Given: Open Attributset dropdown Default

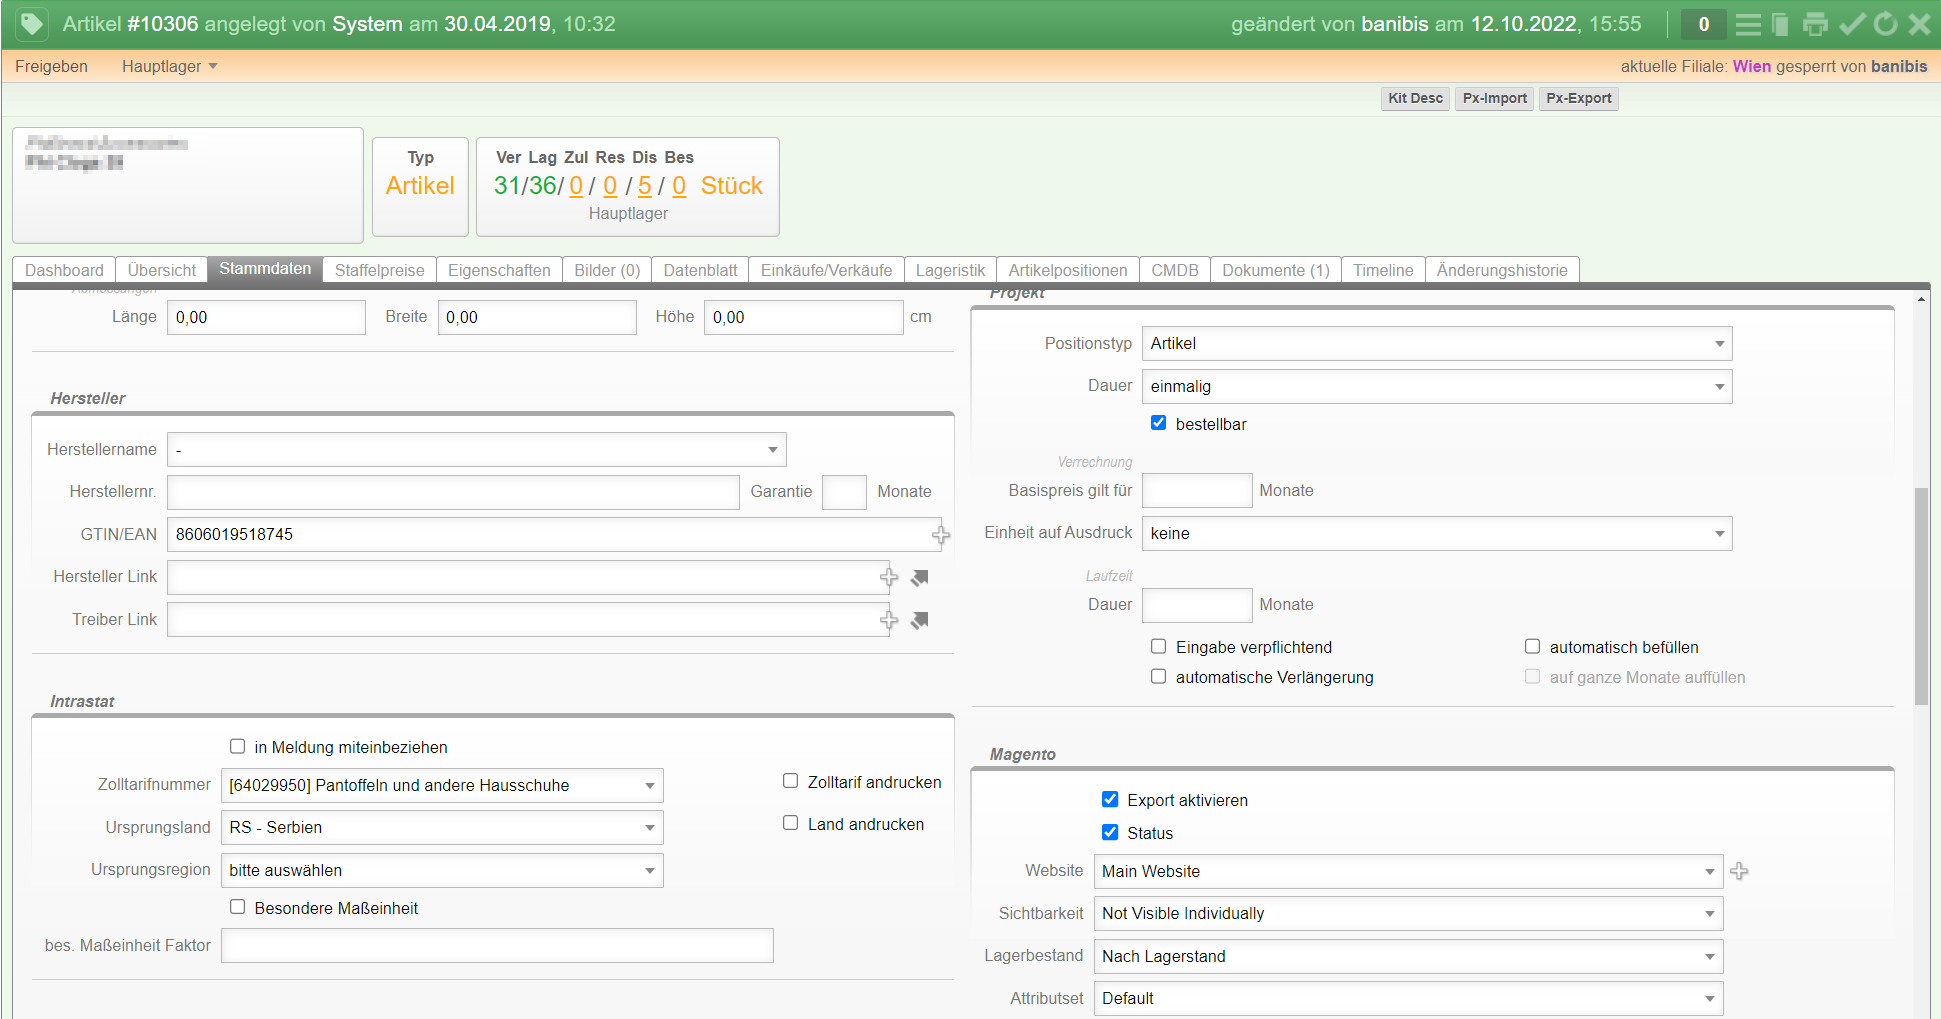Looking at the screenshot, I should (1408, 999).
